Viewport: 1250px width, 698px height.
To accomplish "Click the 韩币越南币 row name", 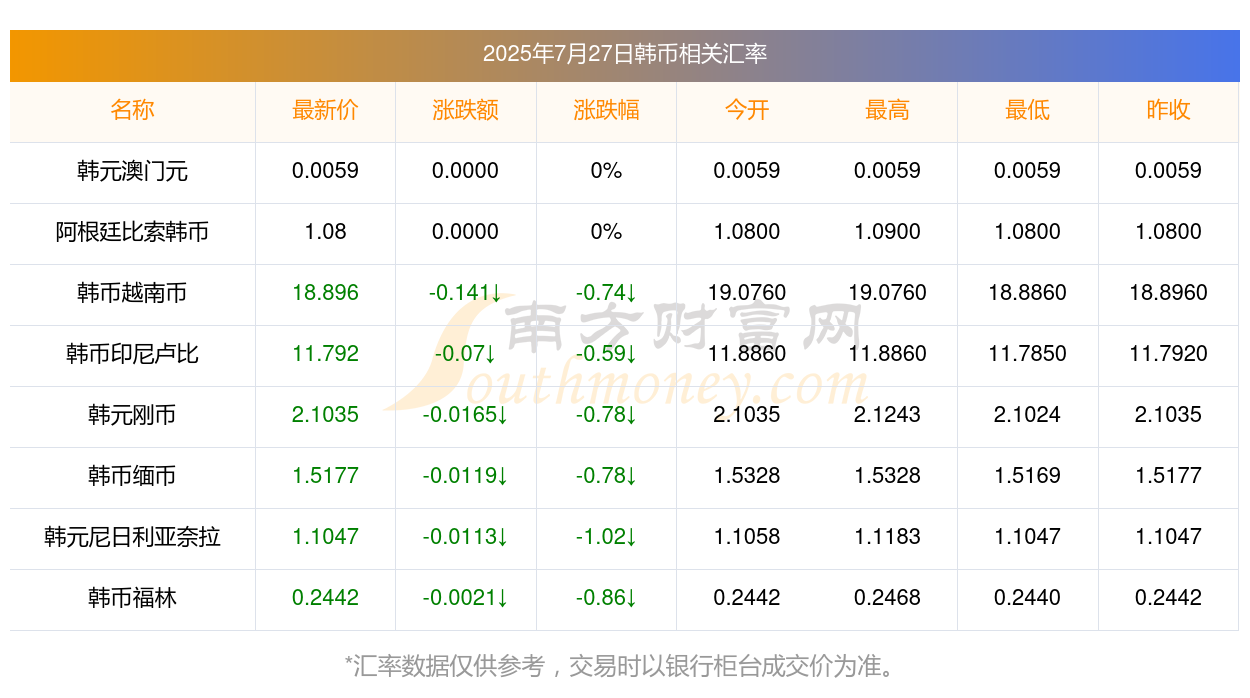I will point(132,293).
